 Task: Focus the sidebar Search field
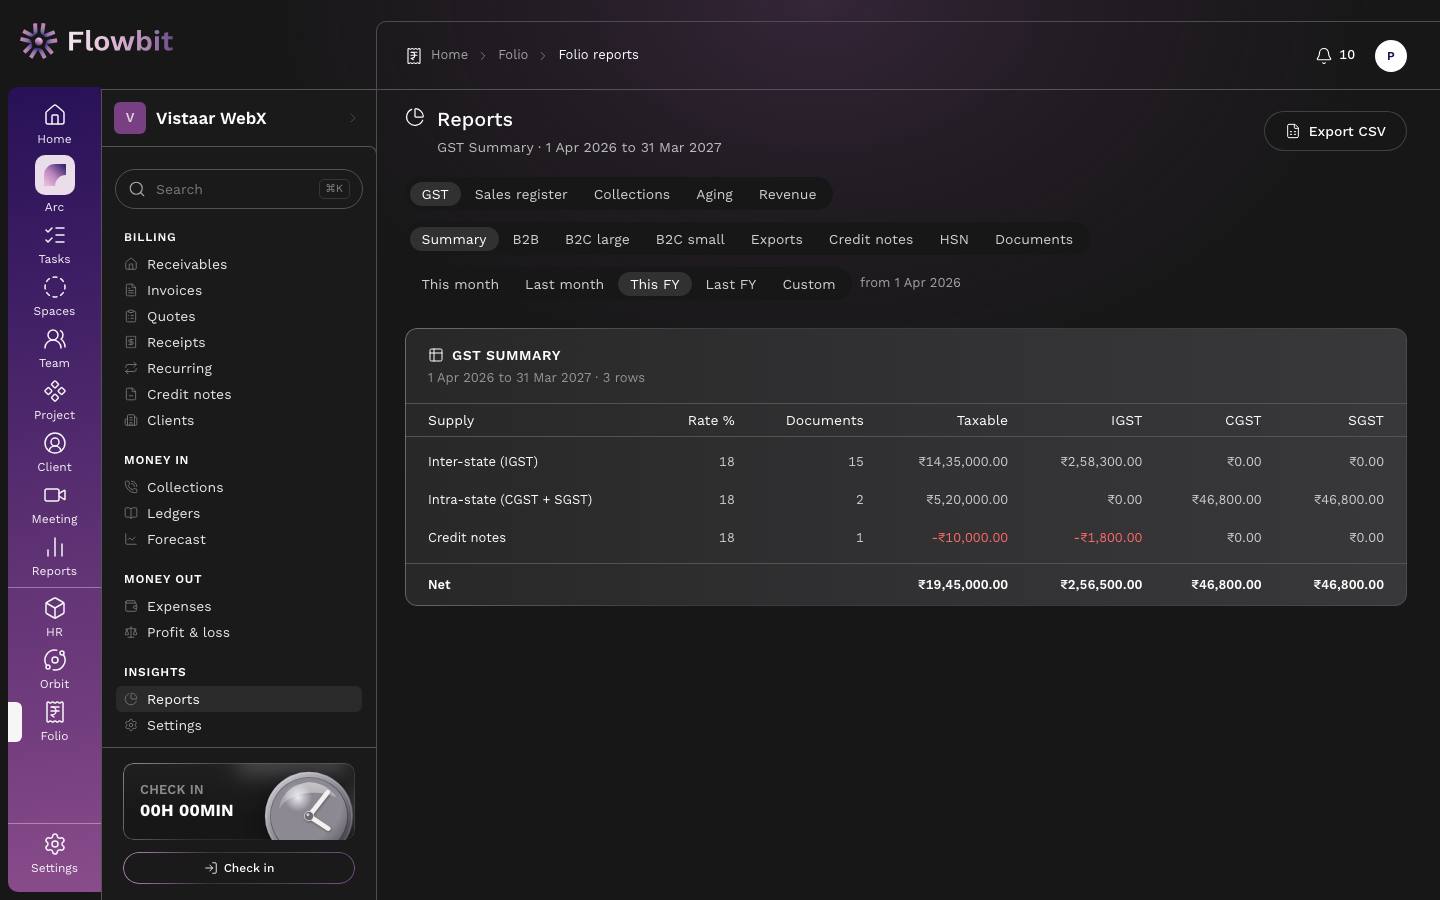tap(239, 189)
